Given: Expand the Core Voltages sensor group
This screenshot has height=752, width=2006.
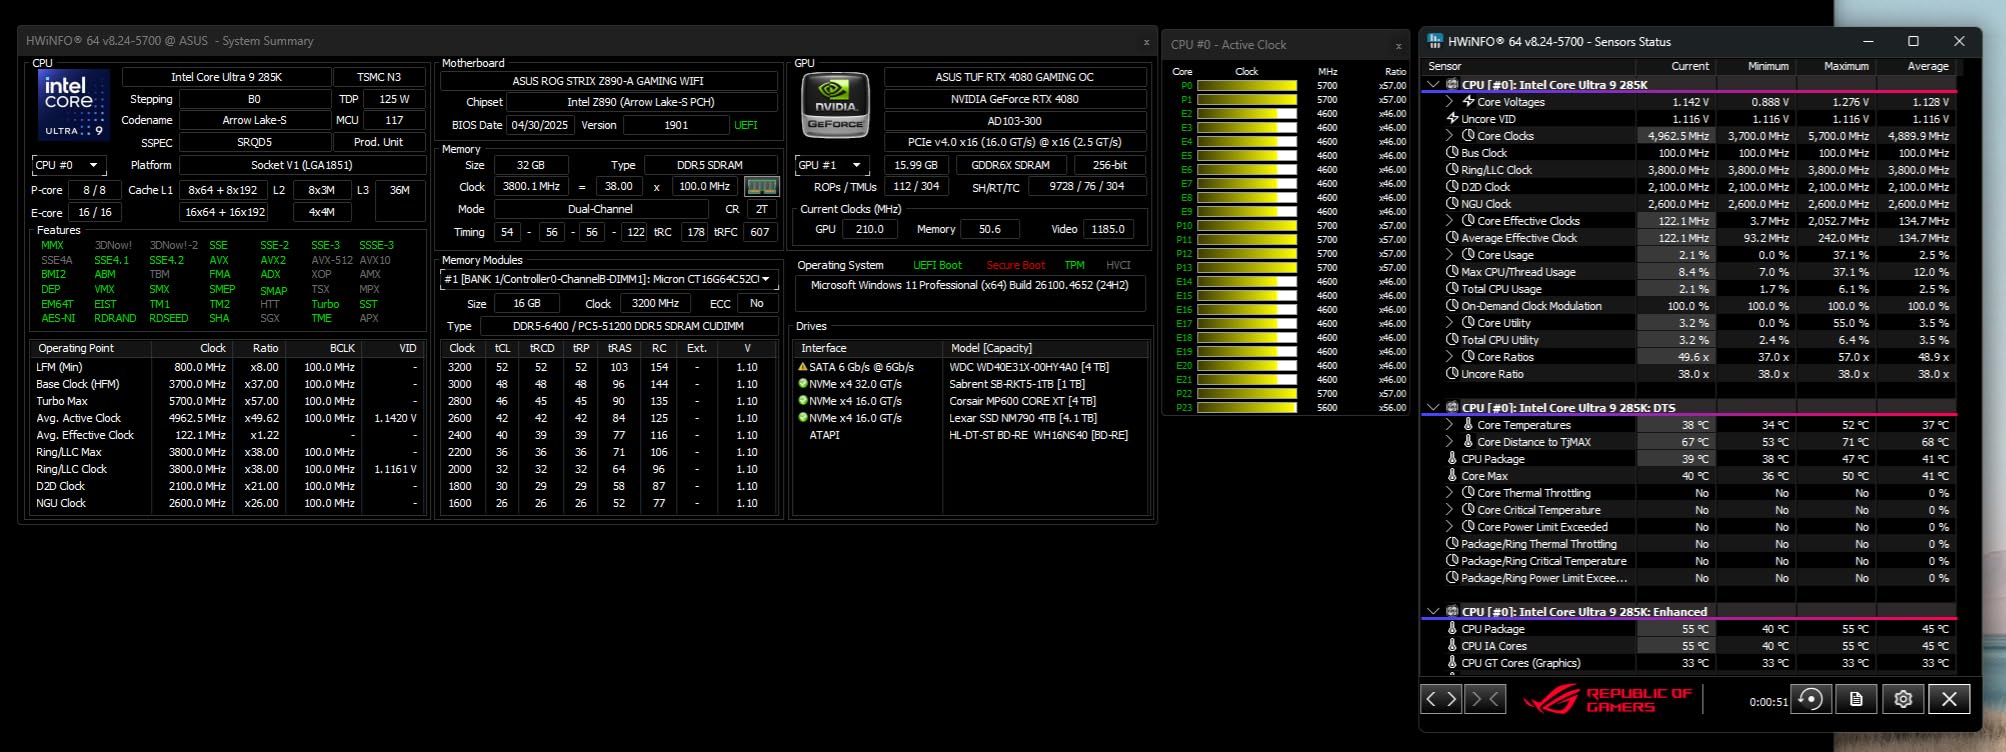Looking at the screenshot, I should [1449, 102].
